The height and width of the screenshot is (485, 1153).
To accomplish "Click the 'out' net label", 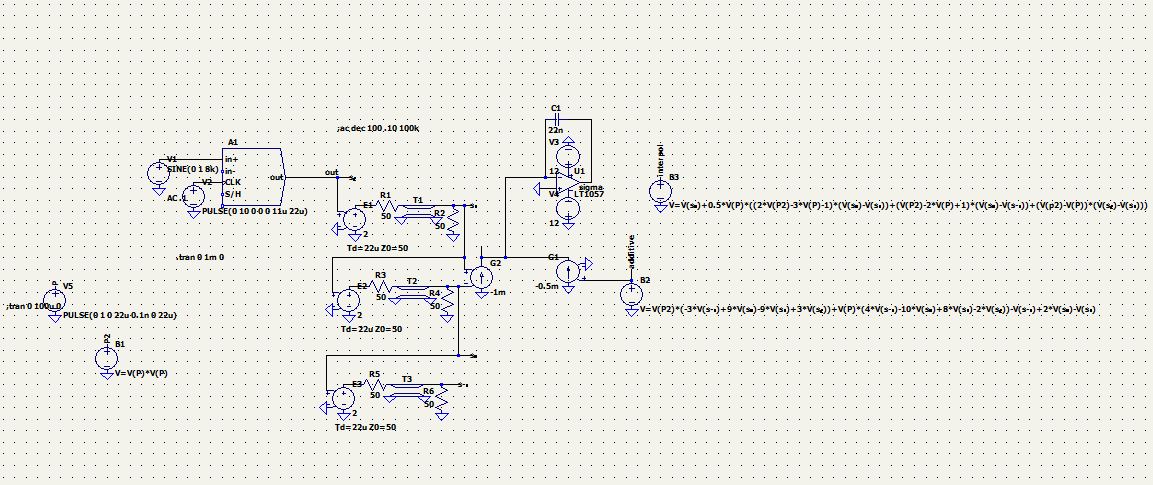I will (x=332, y=173).
